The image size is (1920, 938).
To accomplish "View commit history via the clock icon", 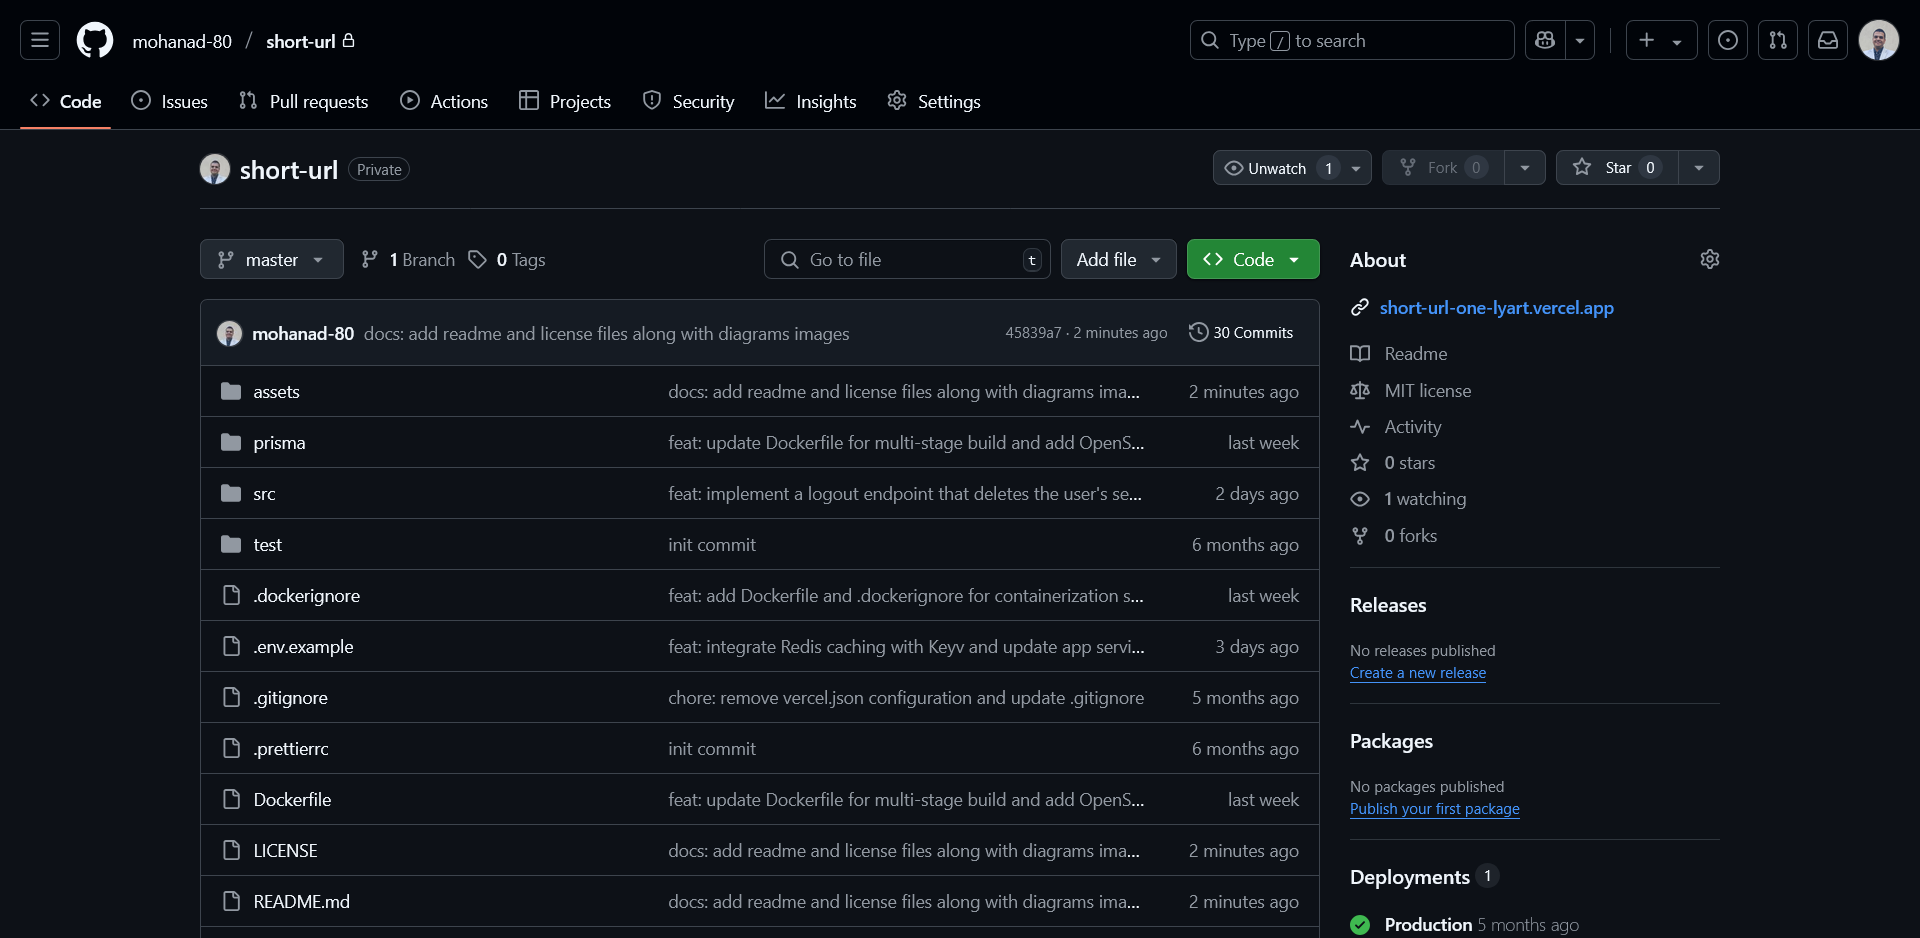I will 1199,332.
